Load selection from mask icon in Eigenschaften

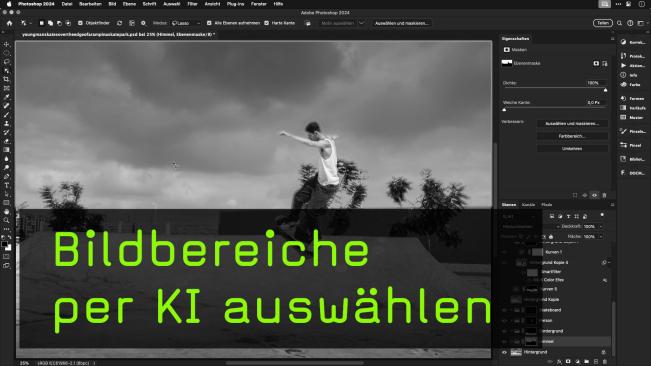click(x=575, y=195)
